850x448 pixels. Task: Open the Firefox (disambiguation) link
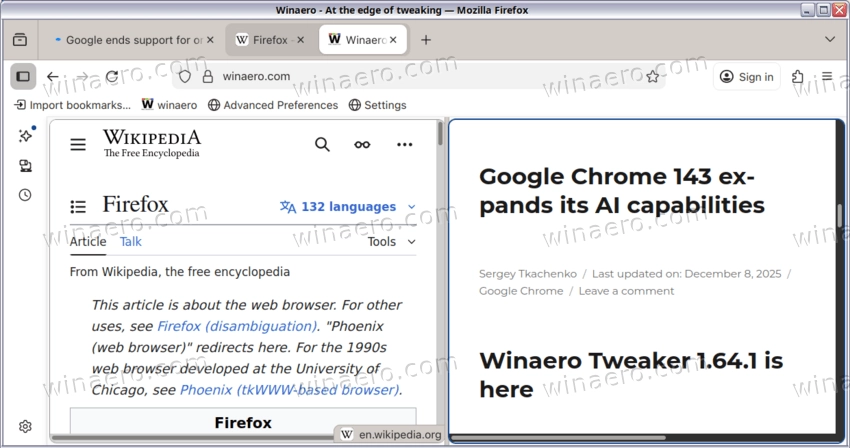236,326
